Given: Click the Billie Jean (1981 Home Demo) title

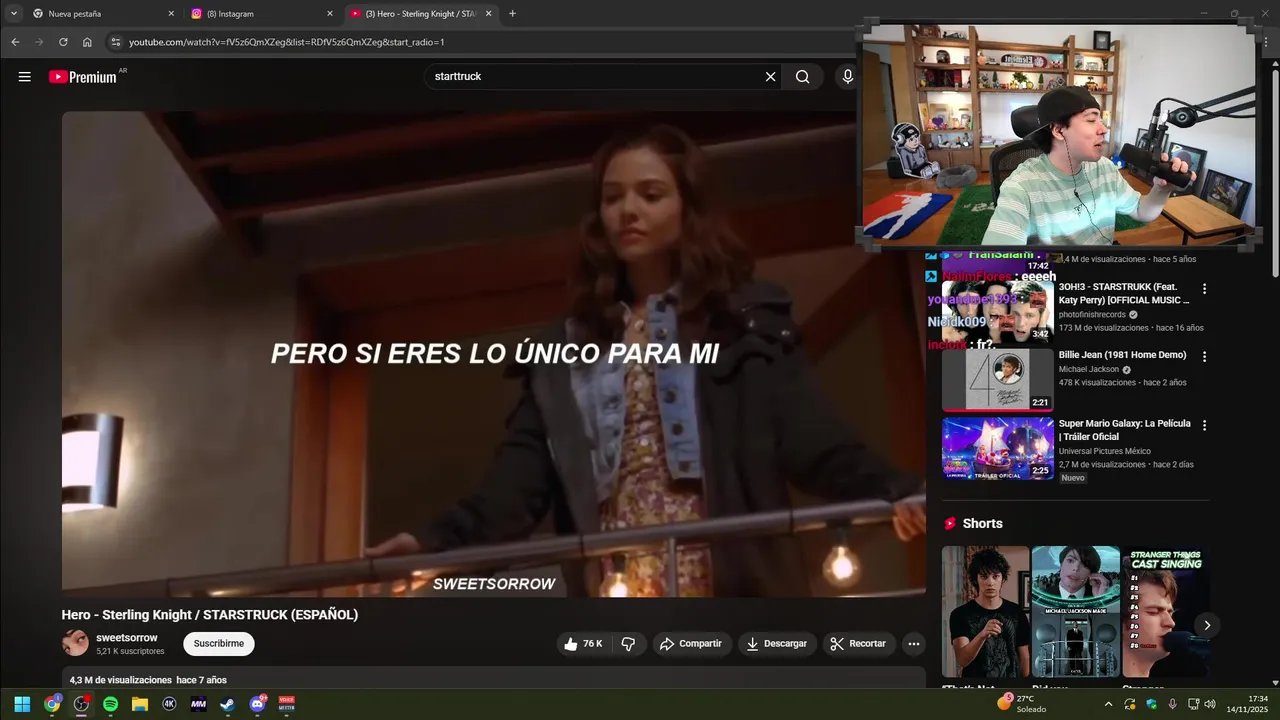Looking at the screenshot, I should click(1122, 355).
